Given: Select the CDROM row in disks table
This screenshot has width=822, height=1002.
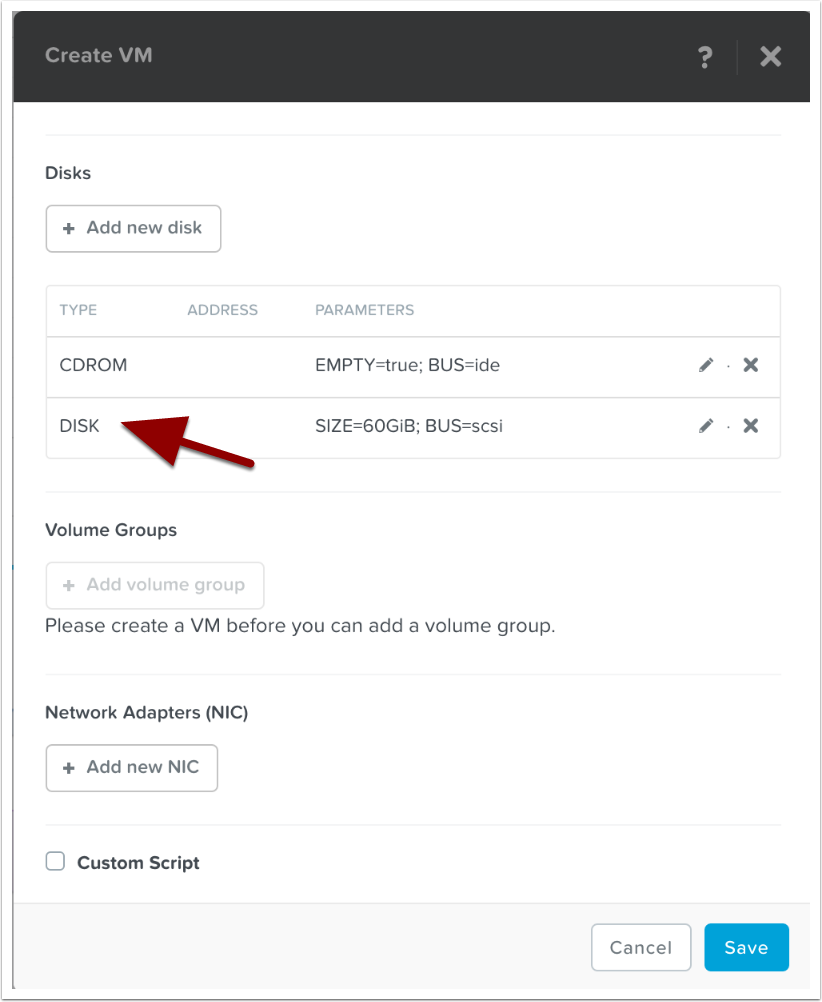Looking at the screenshot, I should click(93, 365).
